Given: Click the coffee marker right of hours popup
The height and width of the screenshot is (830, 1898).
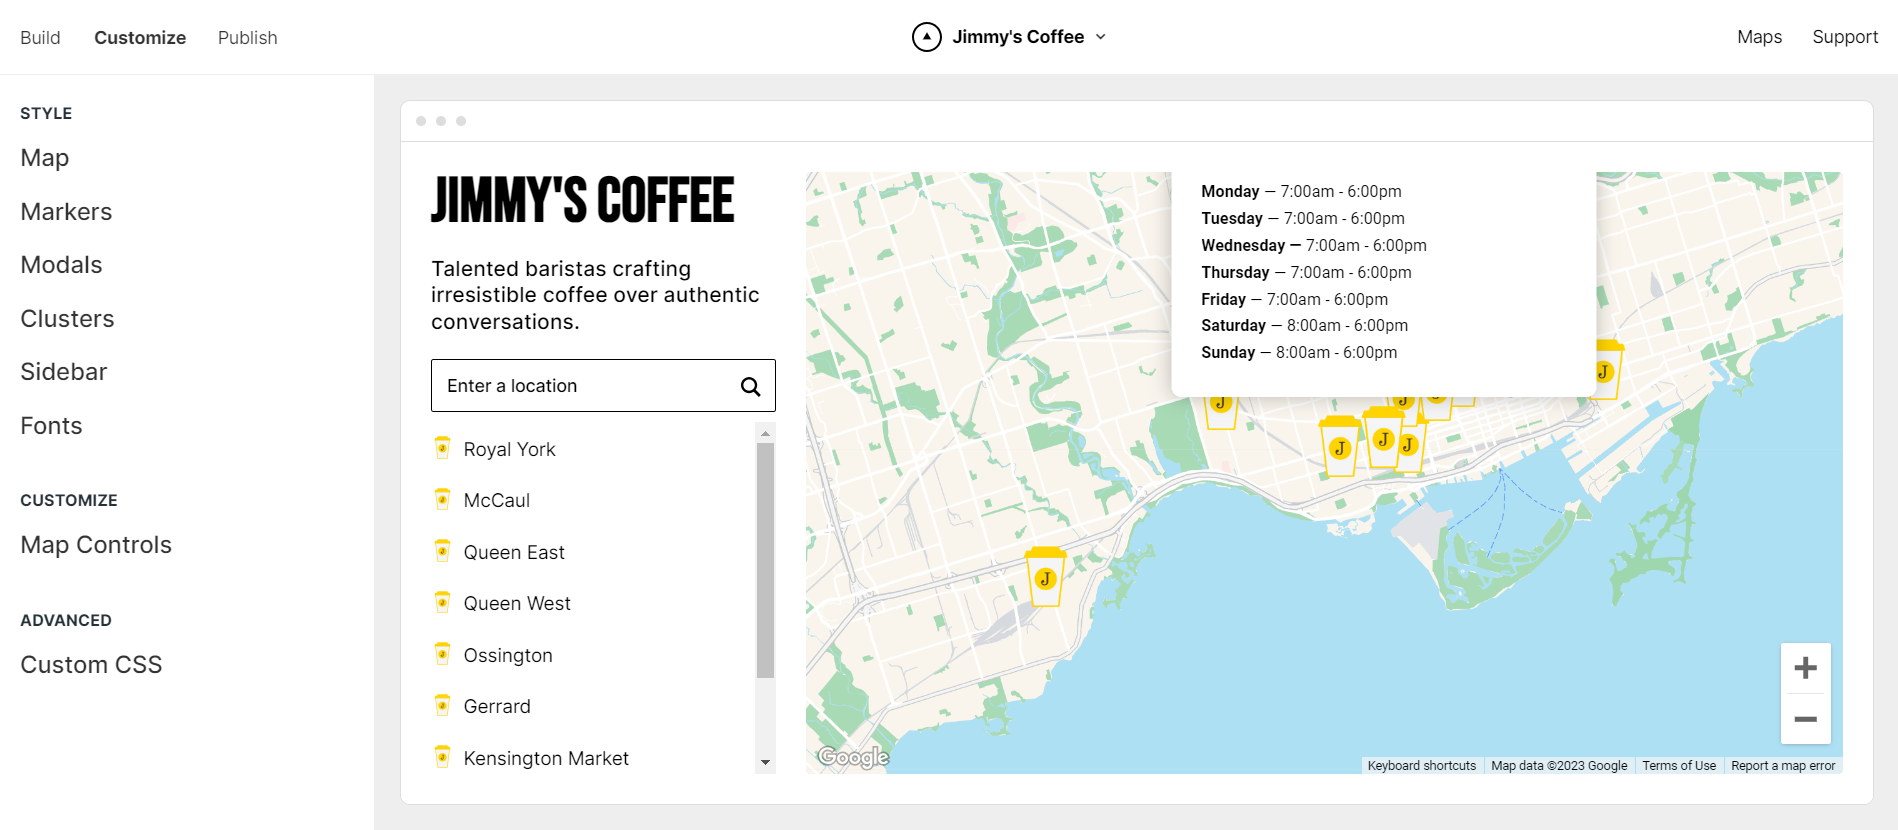Looking at the screenshot, I should (1606, 370).
